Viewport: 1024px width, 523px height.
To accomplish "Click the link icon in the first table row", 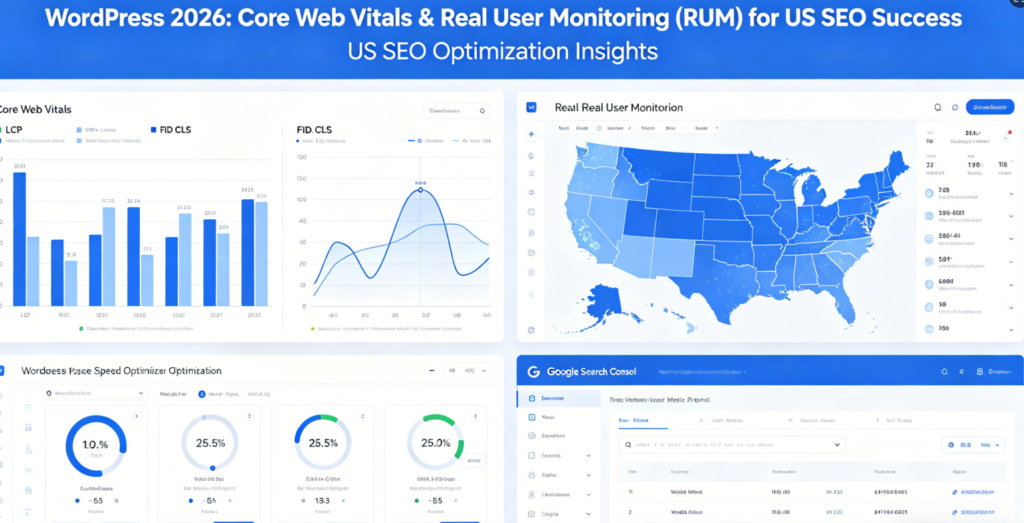I will point(954,492).
